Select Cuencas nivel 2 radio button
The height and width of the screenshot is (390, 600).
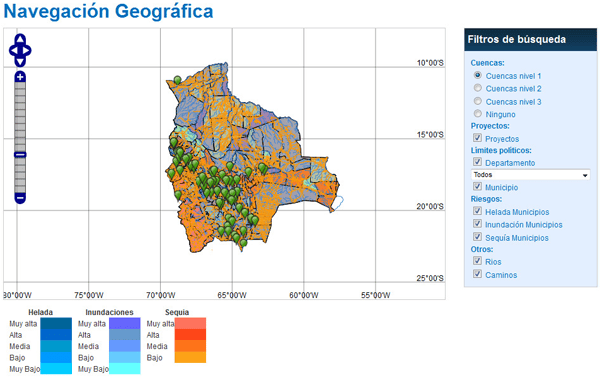(x=478, y=88)
